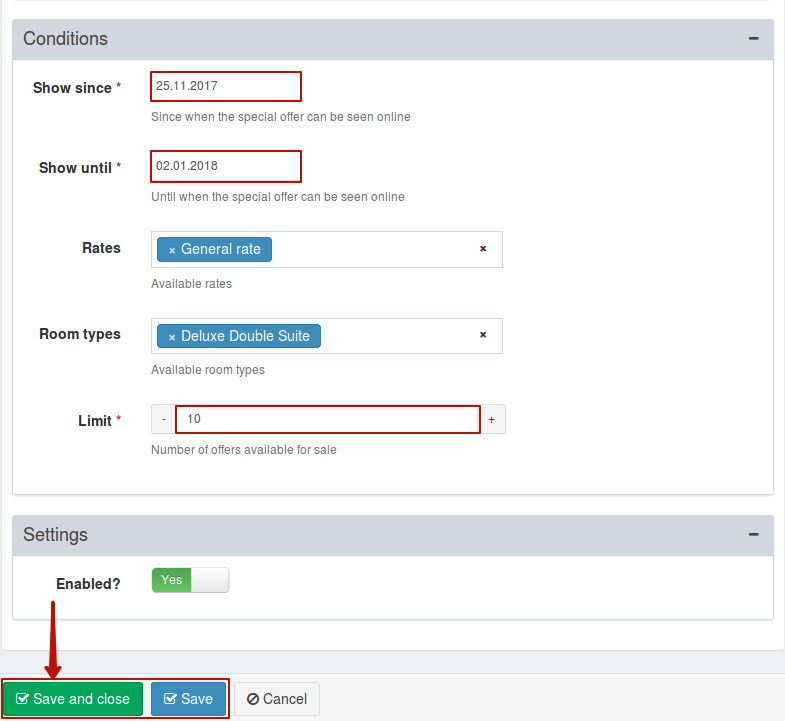Toggle the Enabled switch off
Image resolution: width=785 pixels, height=721 pixels.
(190, 580)
